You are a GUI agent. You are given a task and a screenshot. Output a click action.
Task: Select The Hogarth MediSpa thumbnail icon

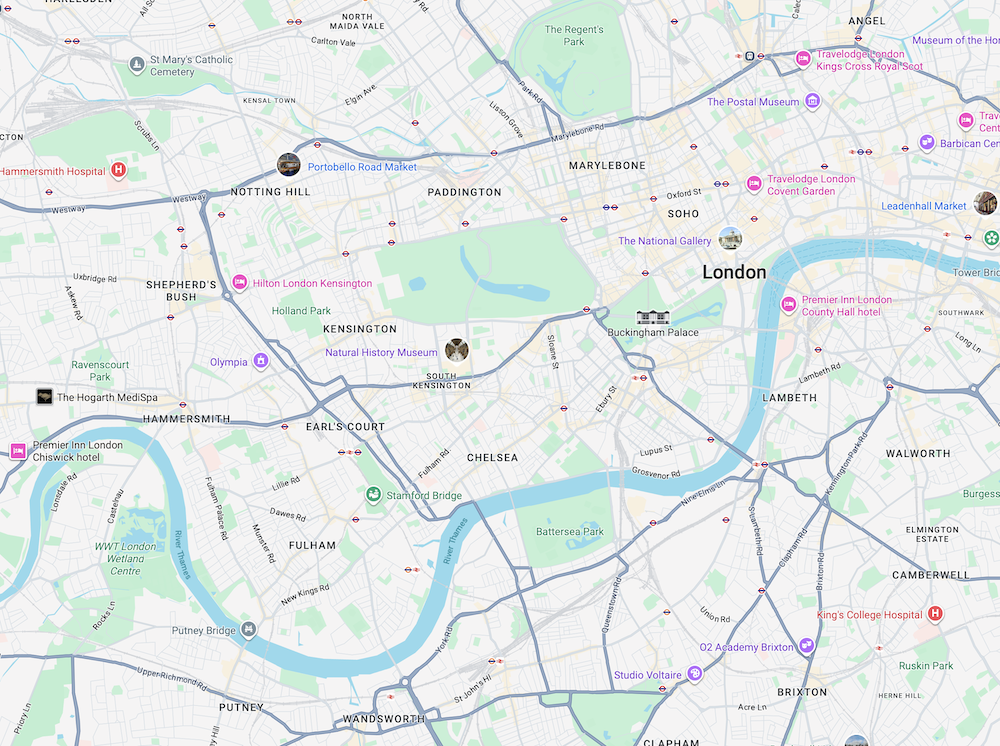tap(44, 397)
